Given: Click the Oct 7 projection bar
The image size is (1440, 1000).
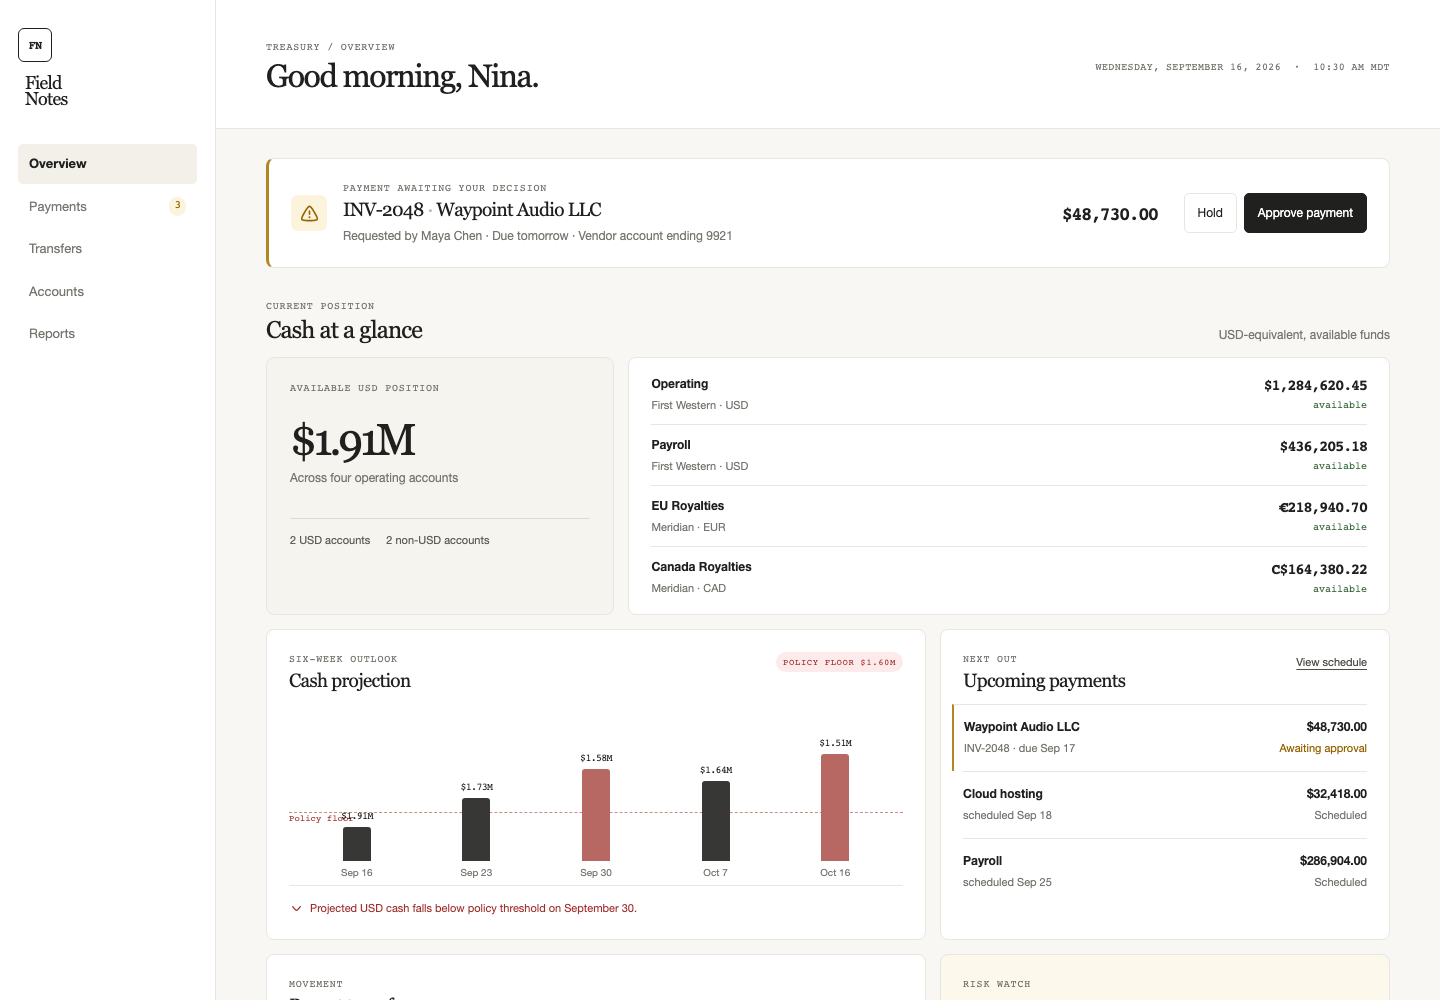Looking at the screenshot, I should click(x=716, y=821).
